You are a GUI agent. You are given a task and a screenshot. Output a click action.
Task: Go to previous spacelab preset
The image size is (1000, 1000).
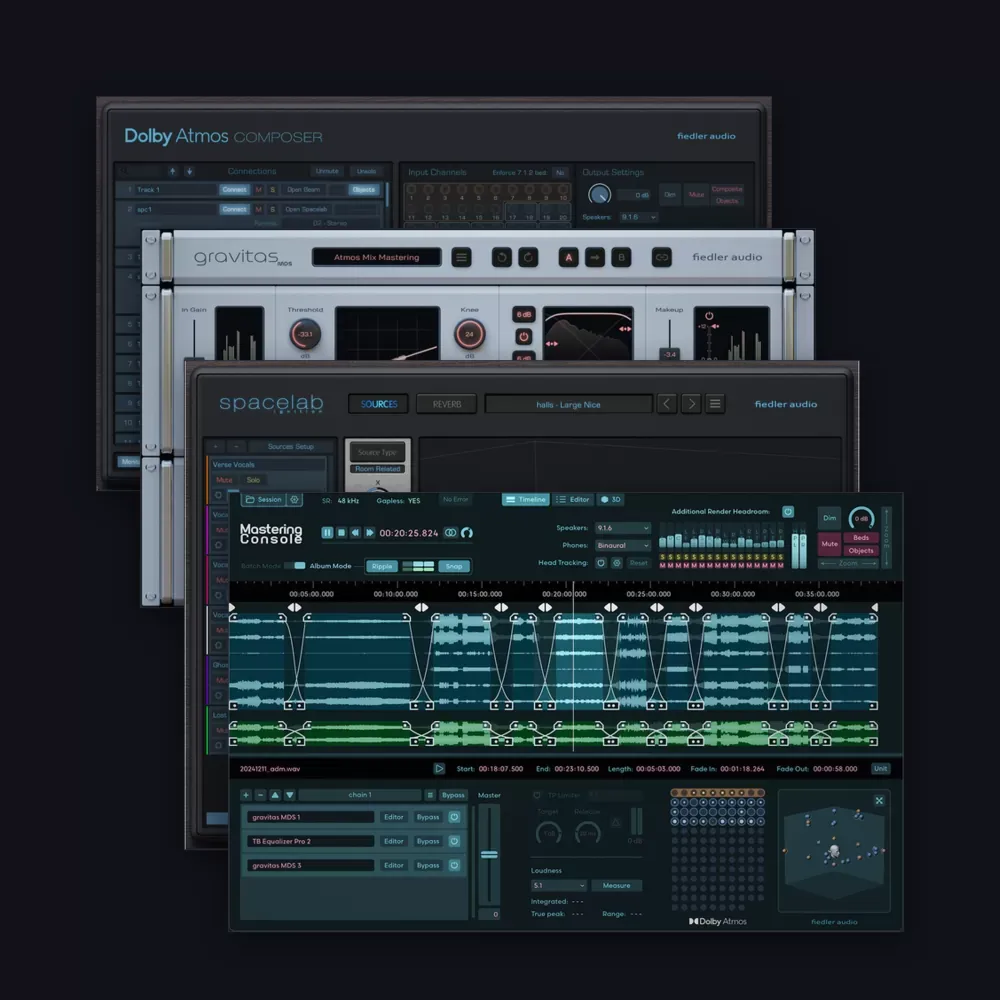tap(667, 404)
